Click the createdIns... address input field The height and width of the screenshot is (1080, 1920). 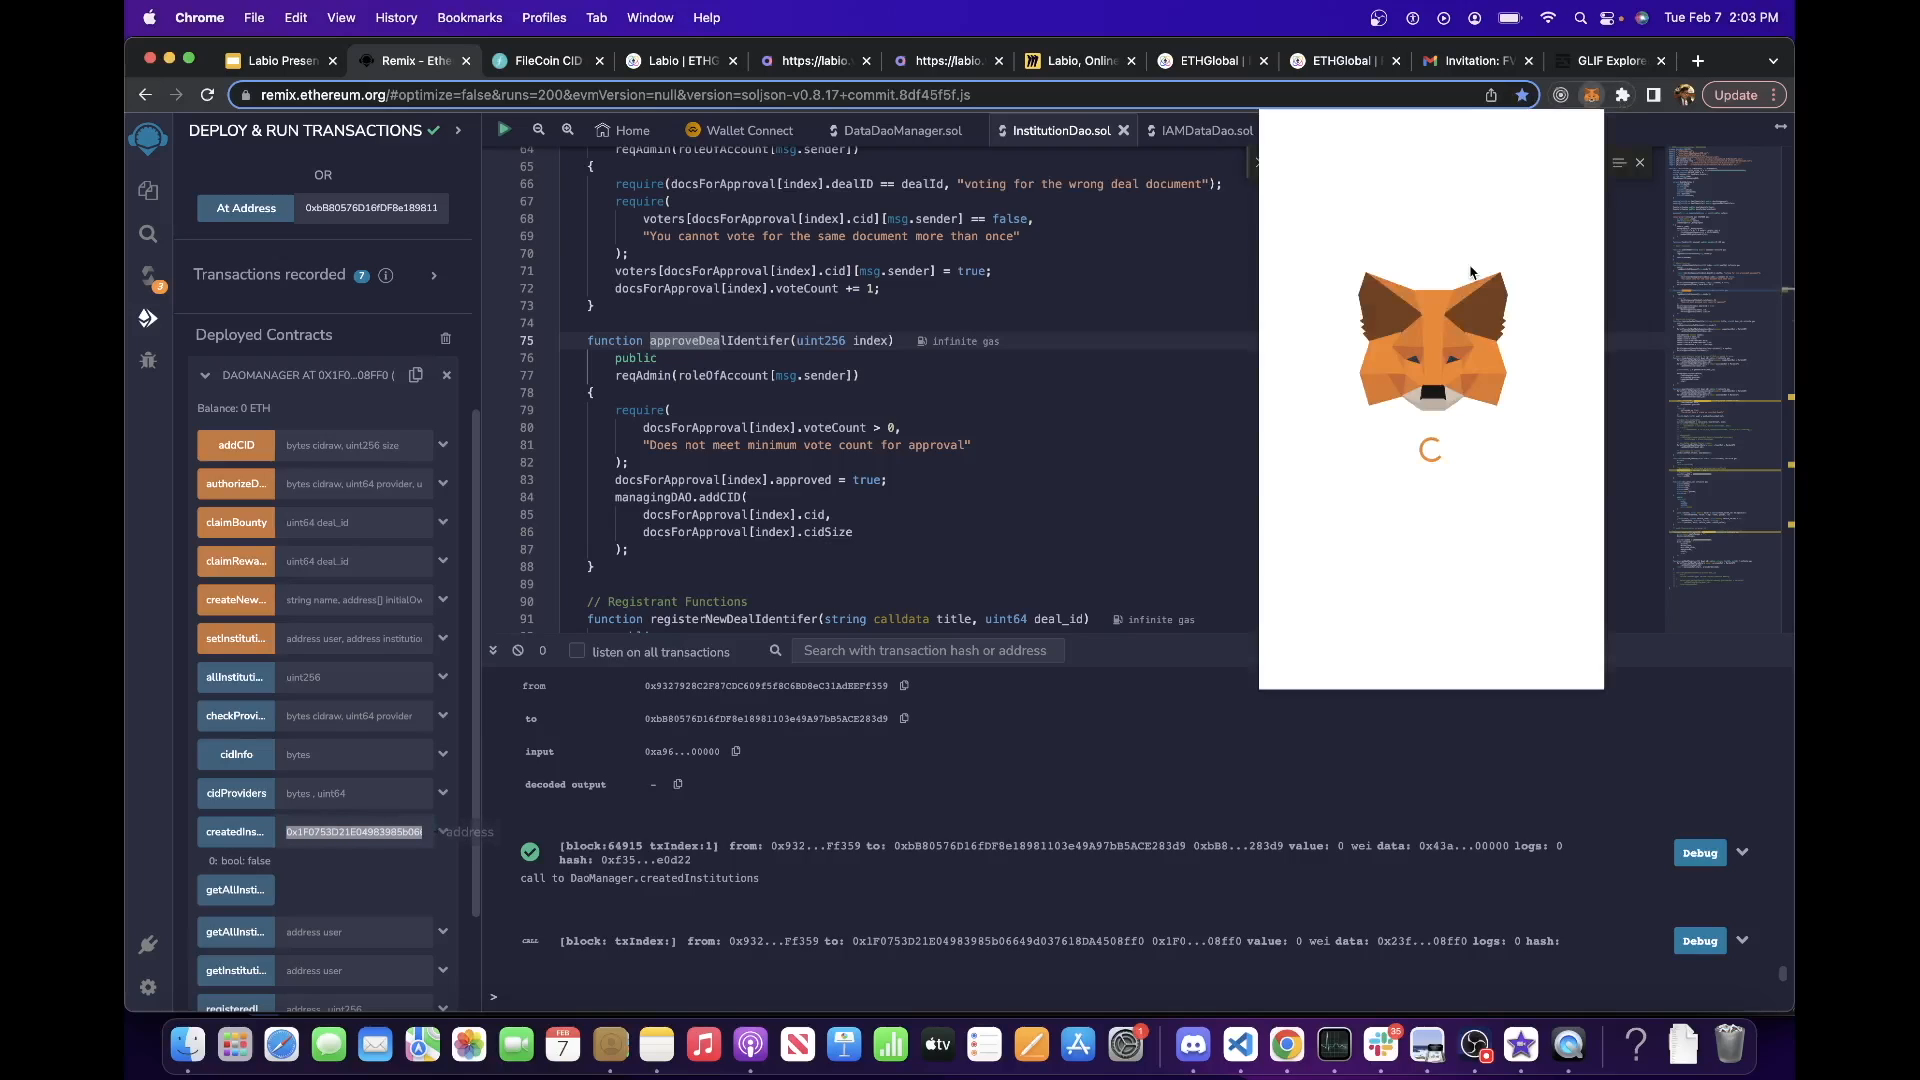tap(354, 832)
